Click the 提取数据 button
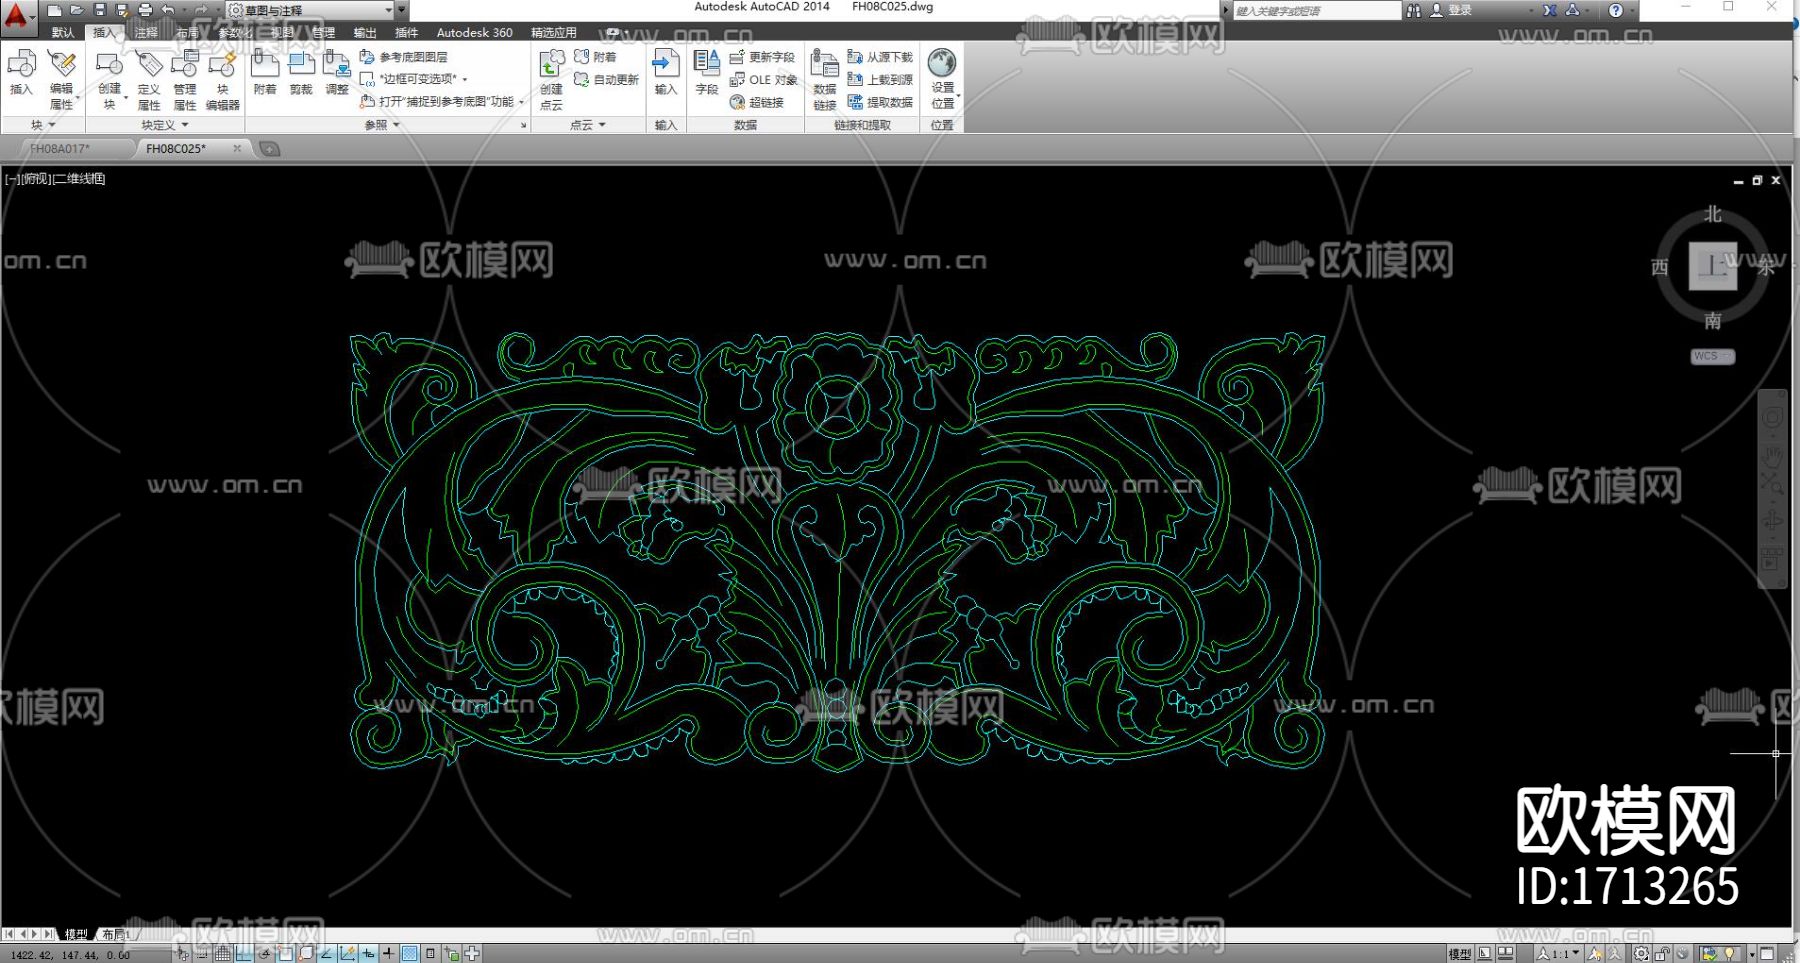This screenshot has height=963, width=1800. pos(880,102)
